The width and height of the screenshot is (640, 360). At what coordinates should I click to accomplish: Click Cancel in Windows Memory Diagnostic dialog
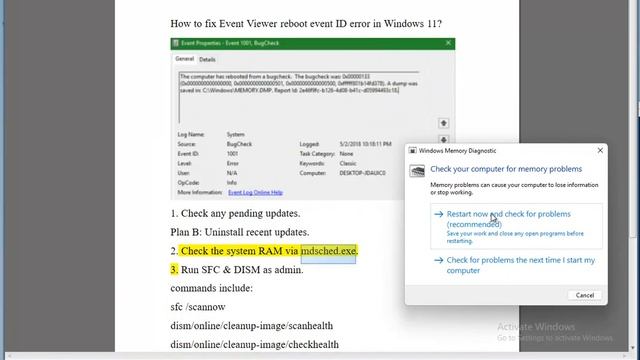click(x=584, y=295)
